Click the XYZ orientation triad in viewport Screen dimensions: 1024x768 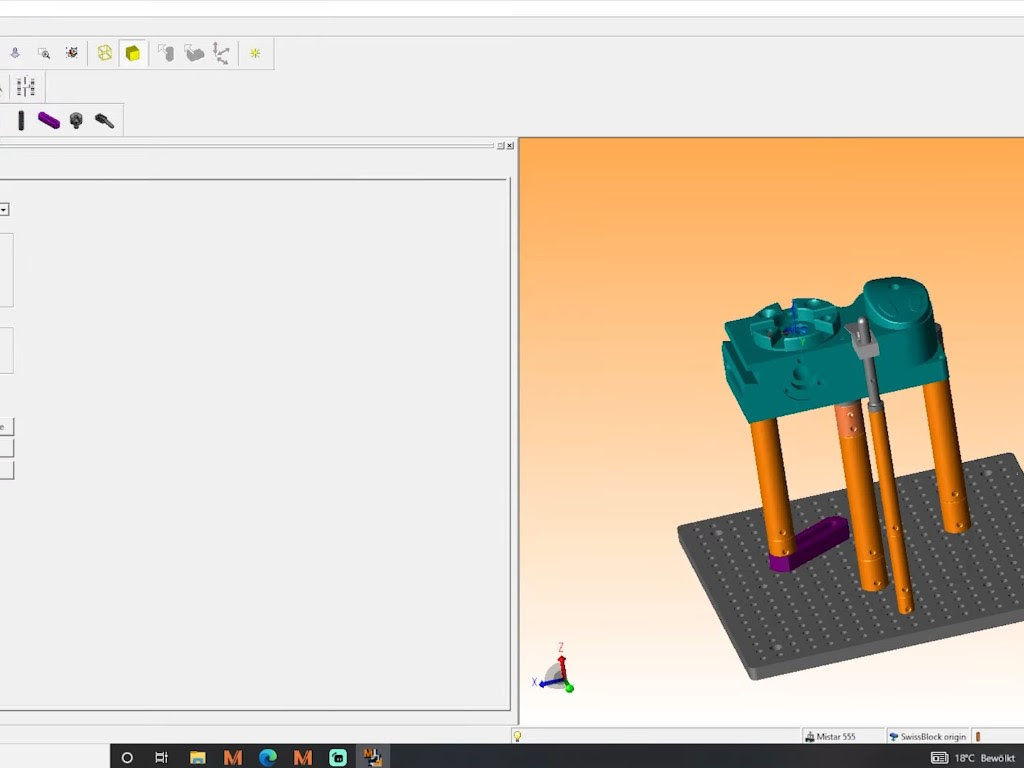(555, 671)
